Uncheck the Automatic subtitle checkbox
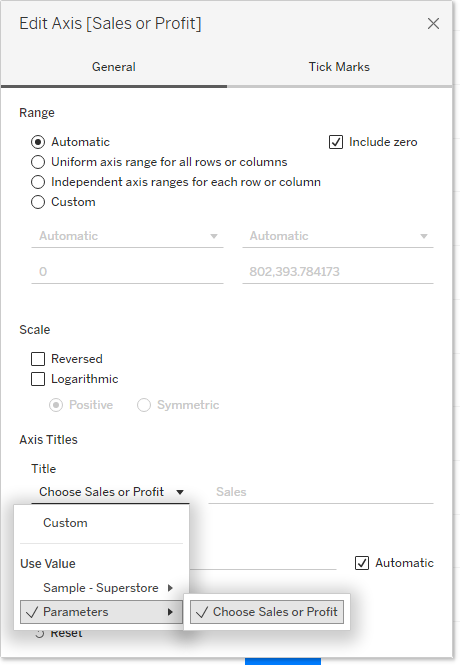This screenshot has height=665, width=460. [x=362, y=563]
